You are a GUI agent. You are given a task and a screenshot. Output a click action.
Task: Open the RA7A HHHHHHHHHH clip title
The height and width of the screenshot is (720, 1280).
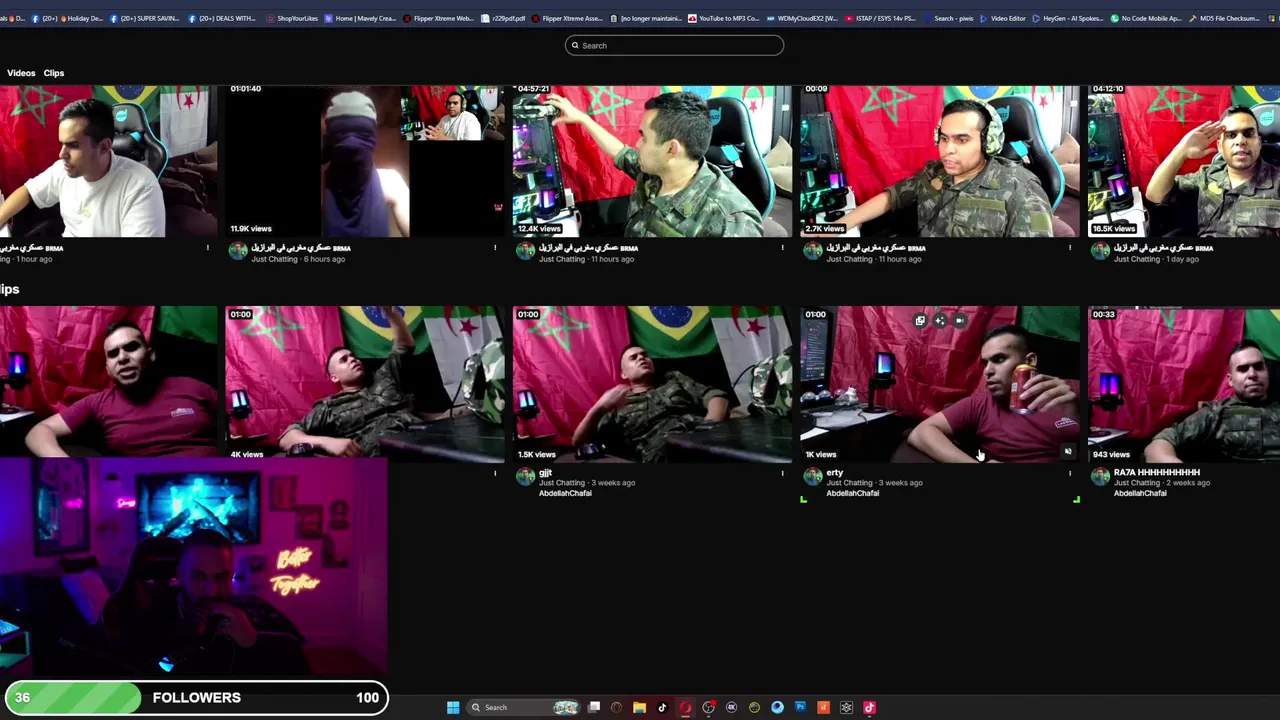tap(1156, 472)
